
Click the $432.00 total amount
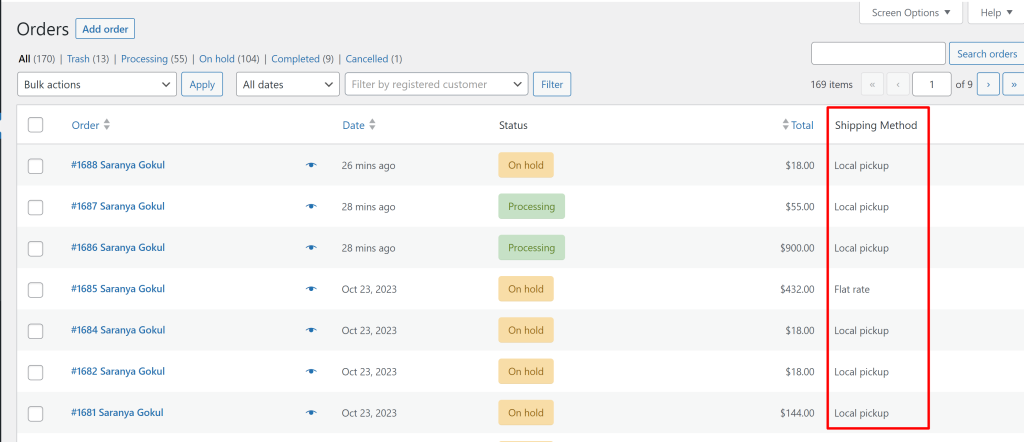797,289
